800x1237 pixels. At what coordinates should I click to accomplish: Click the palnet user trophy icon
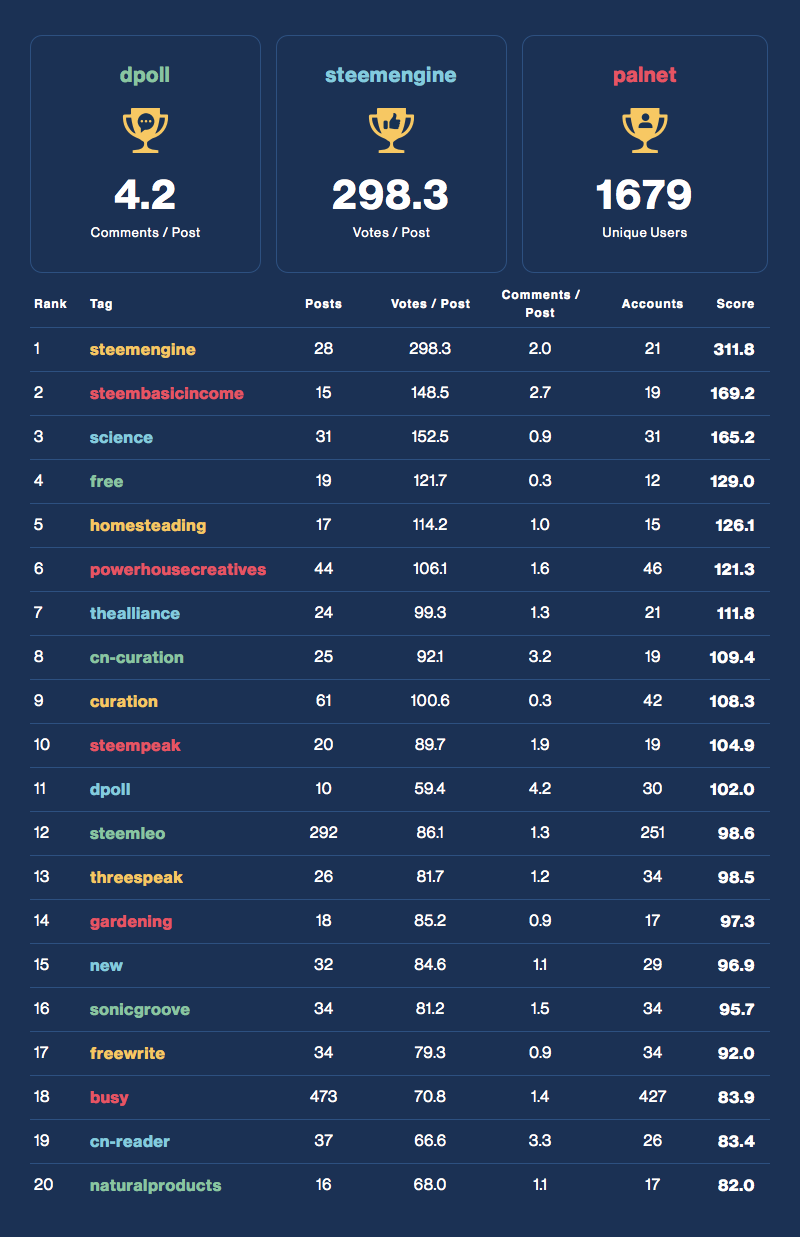pos(645,131)
